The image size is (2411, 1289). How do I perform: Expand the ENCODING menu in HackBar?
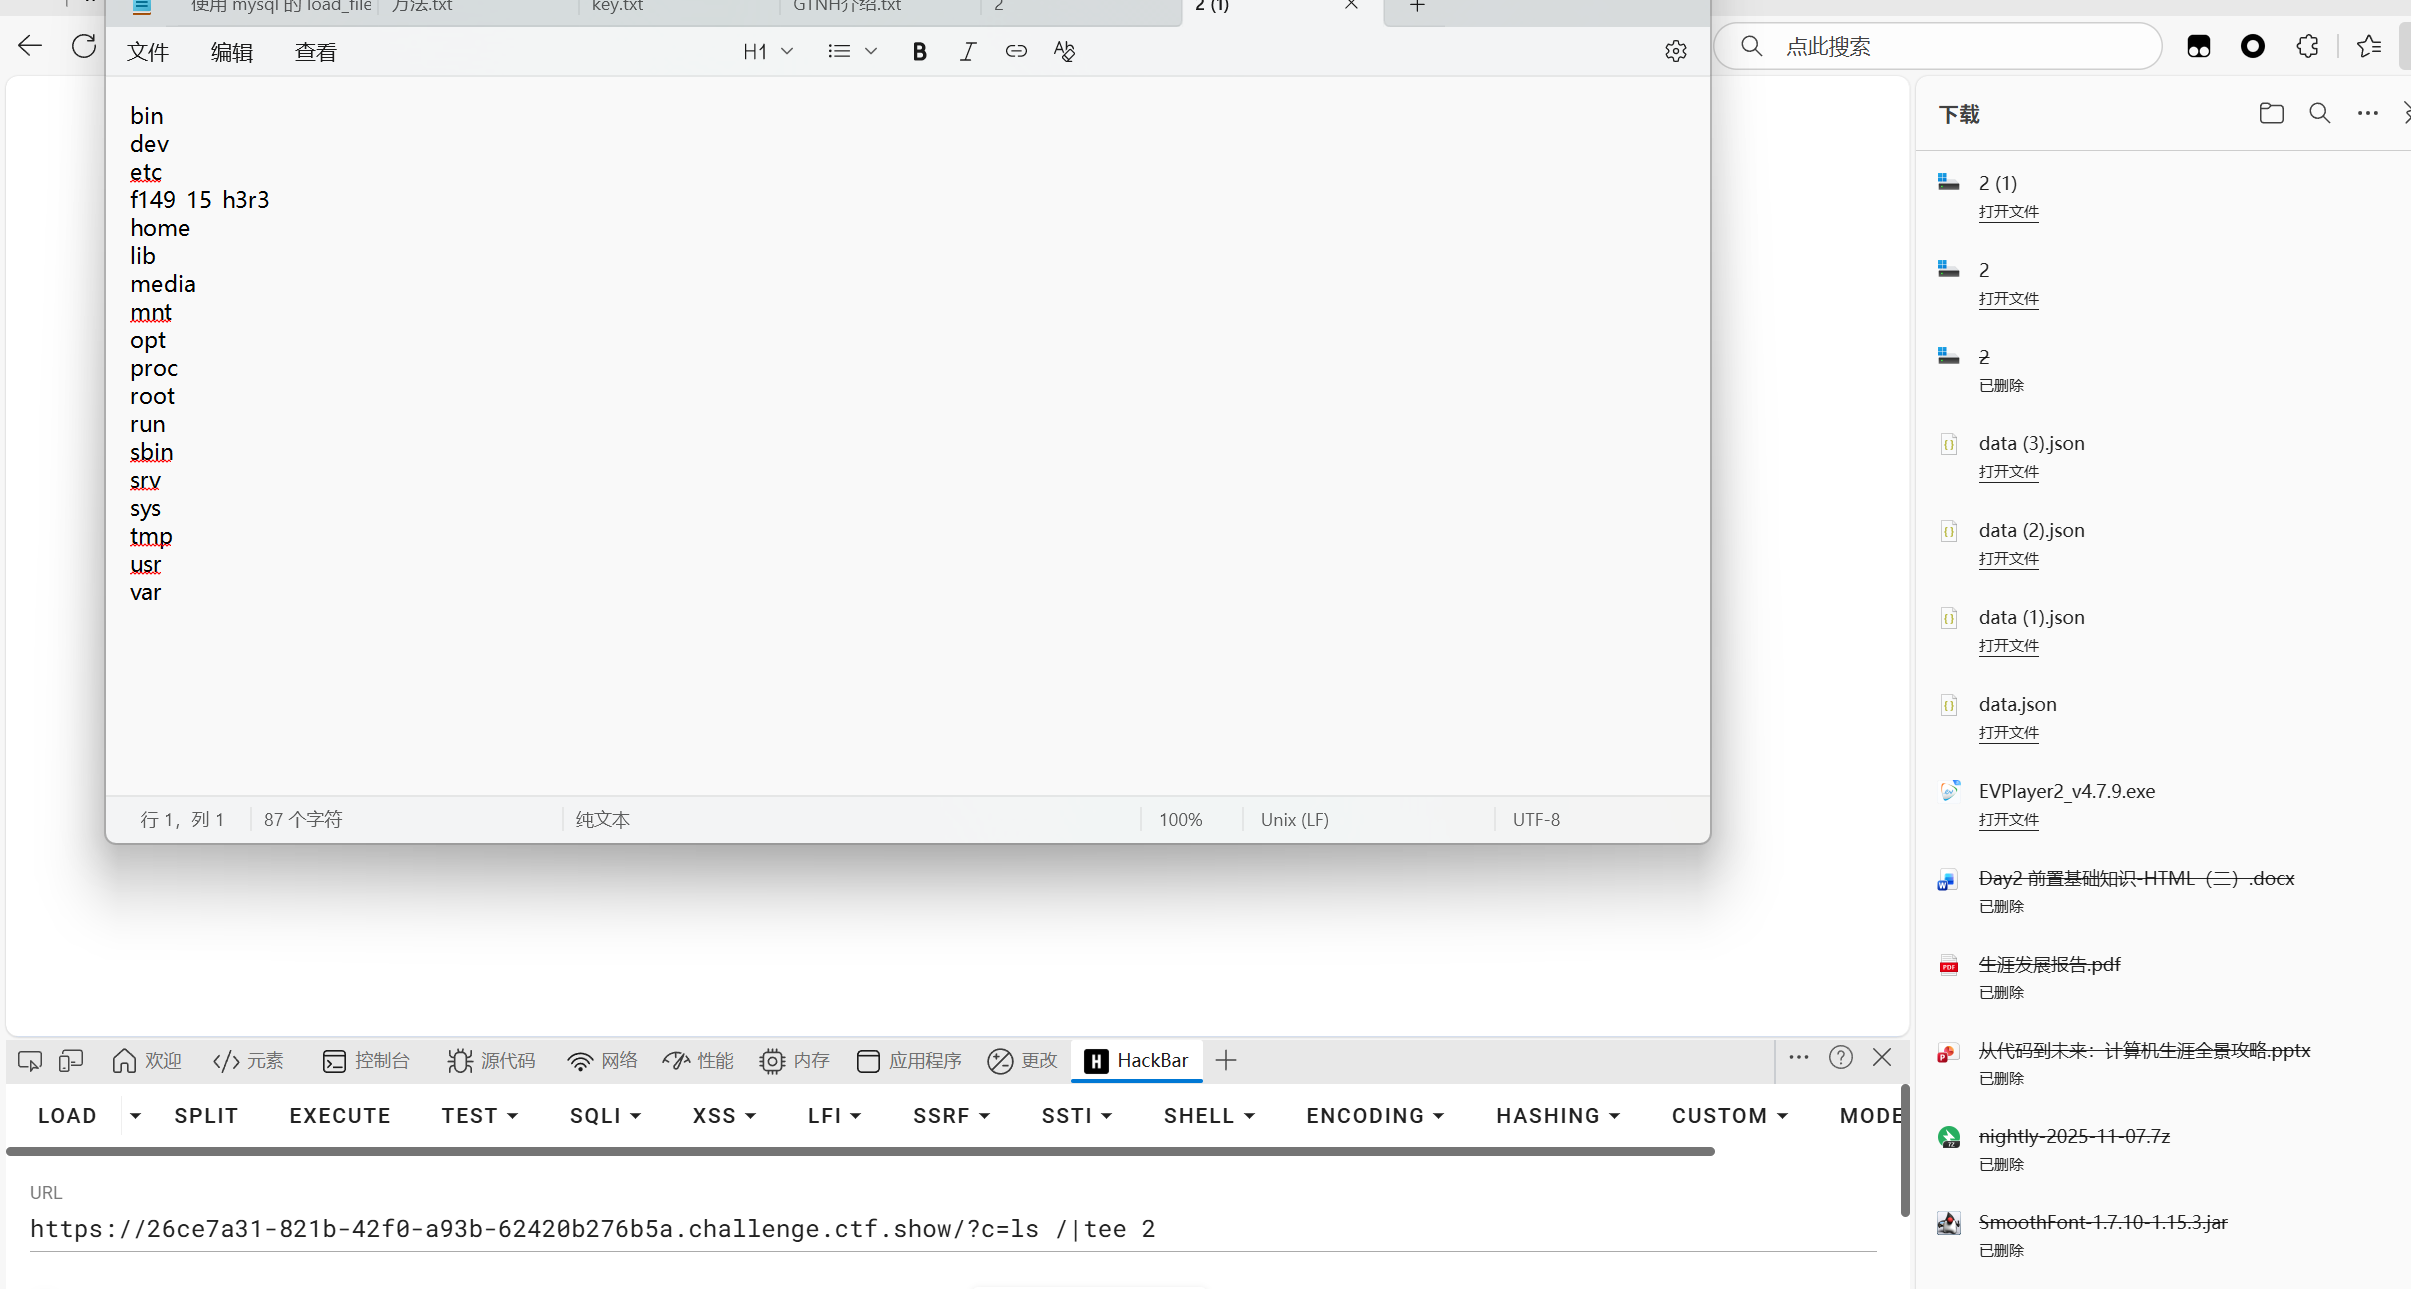pyautogui.click(x=1375, y=1116)
